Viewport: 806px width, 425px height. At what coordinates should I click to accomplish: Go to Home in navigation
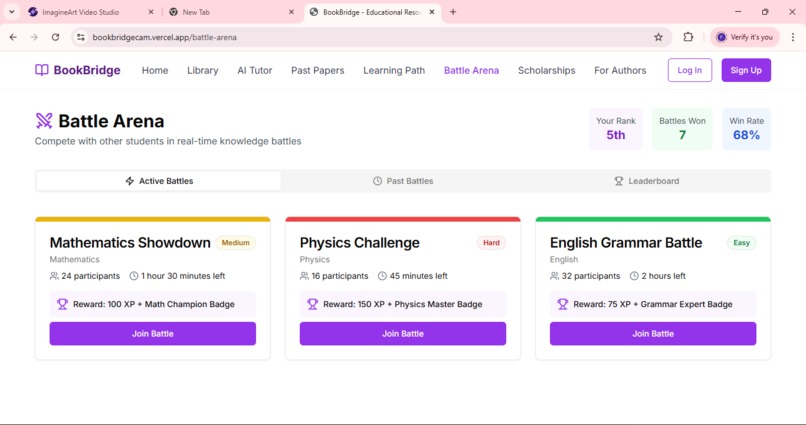coord(155,70)
